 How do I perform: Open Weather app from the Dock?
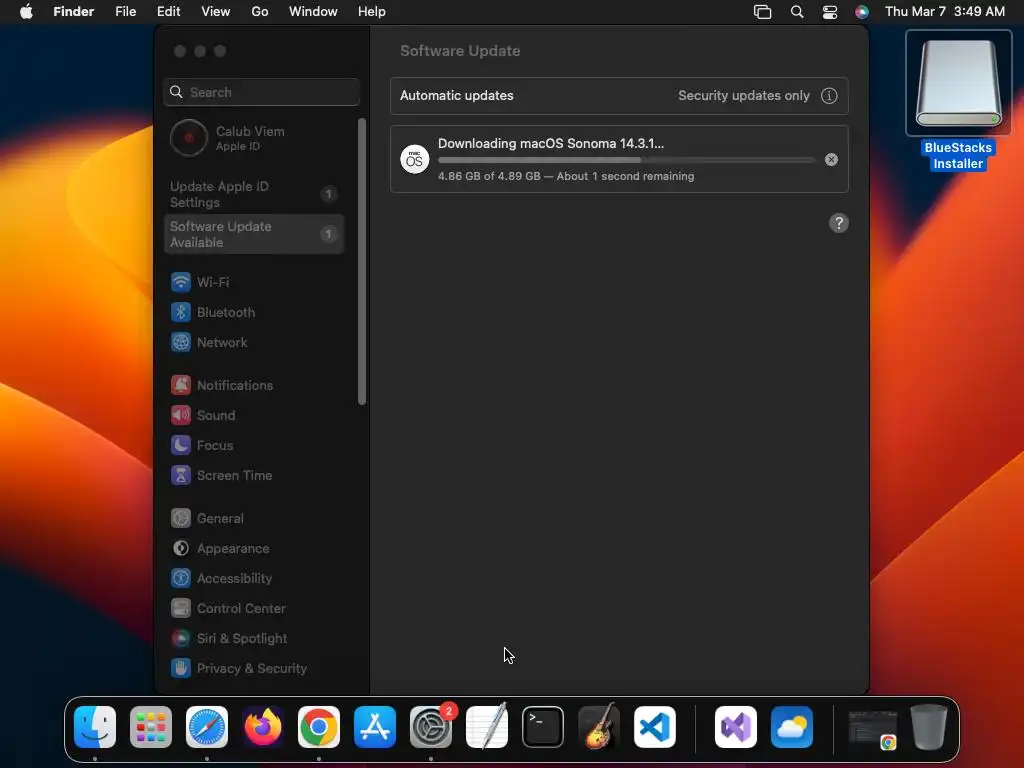tap(792, 727)
